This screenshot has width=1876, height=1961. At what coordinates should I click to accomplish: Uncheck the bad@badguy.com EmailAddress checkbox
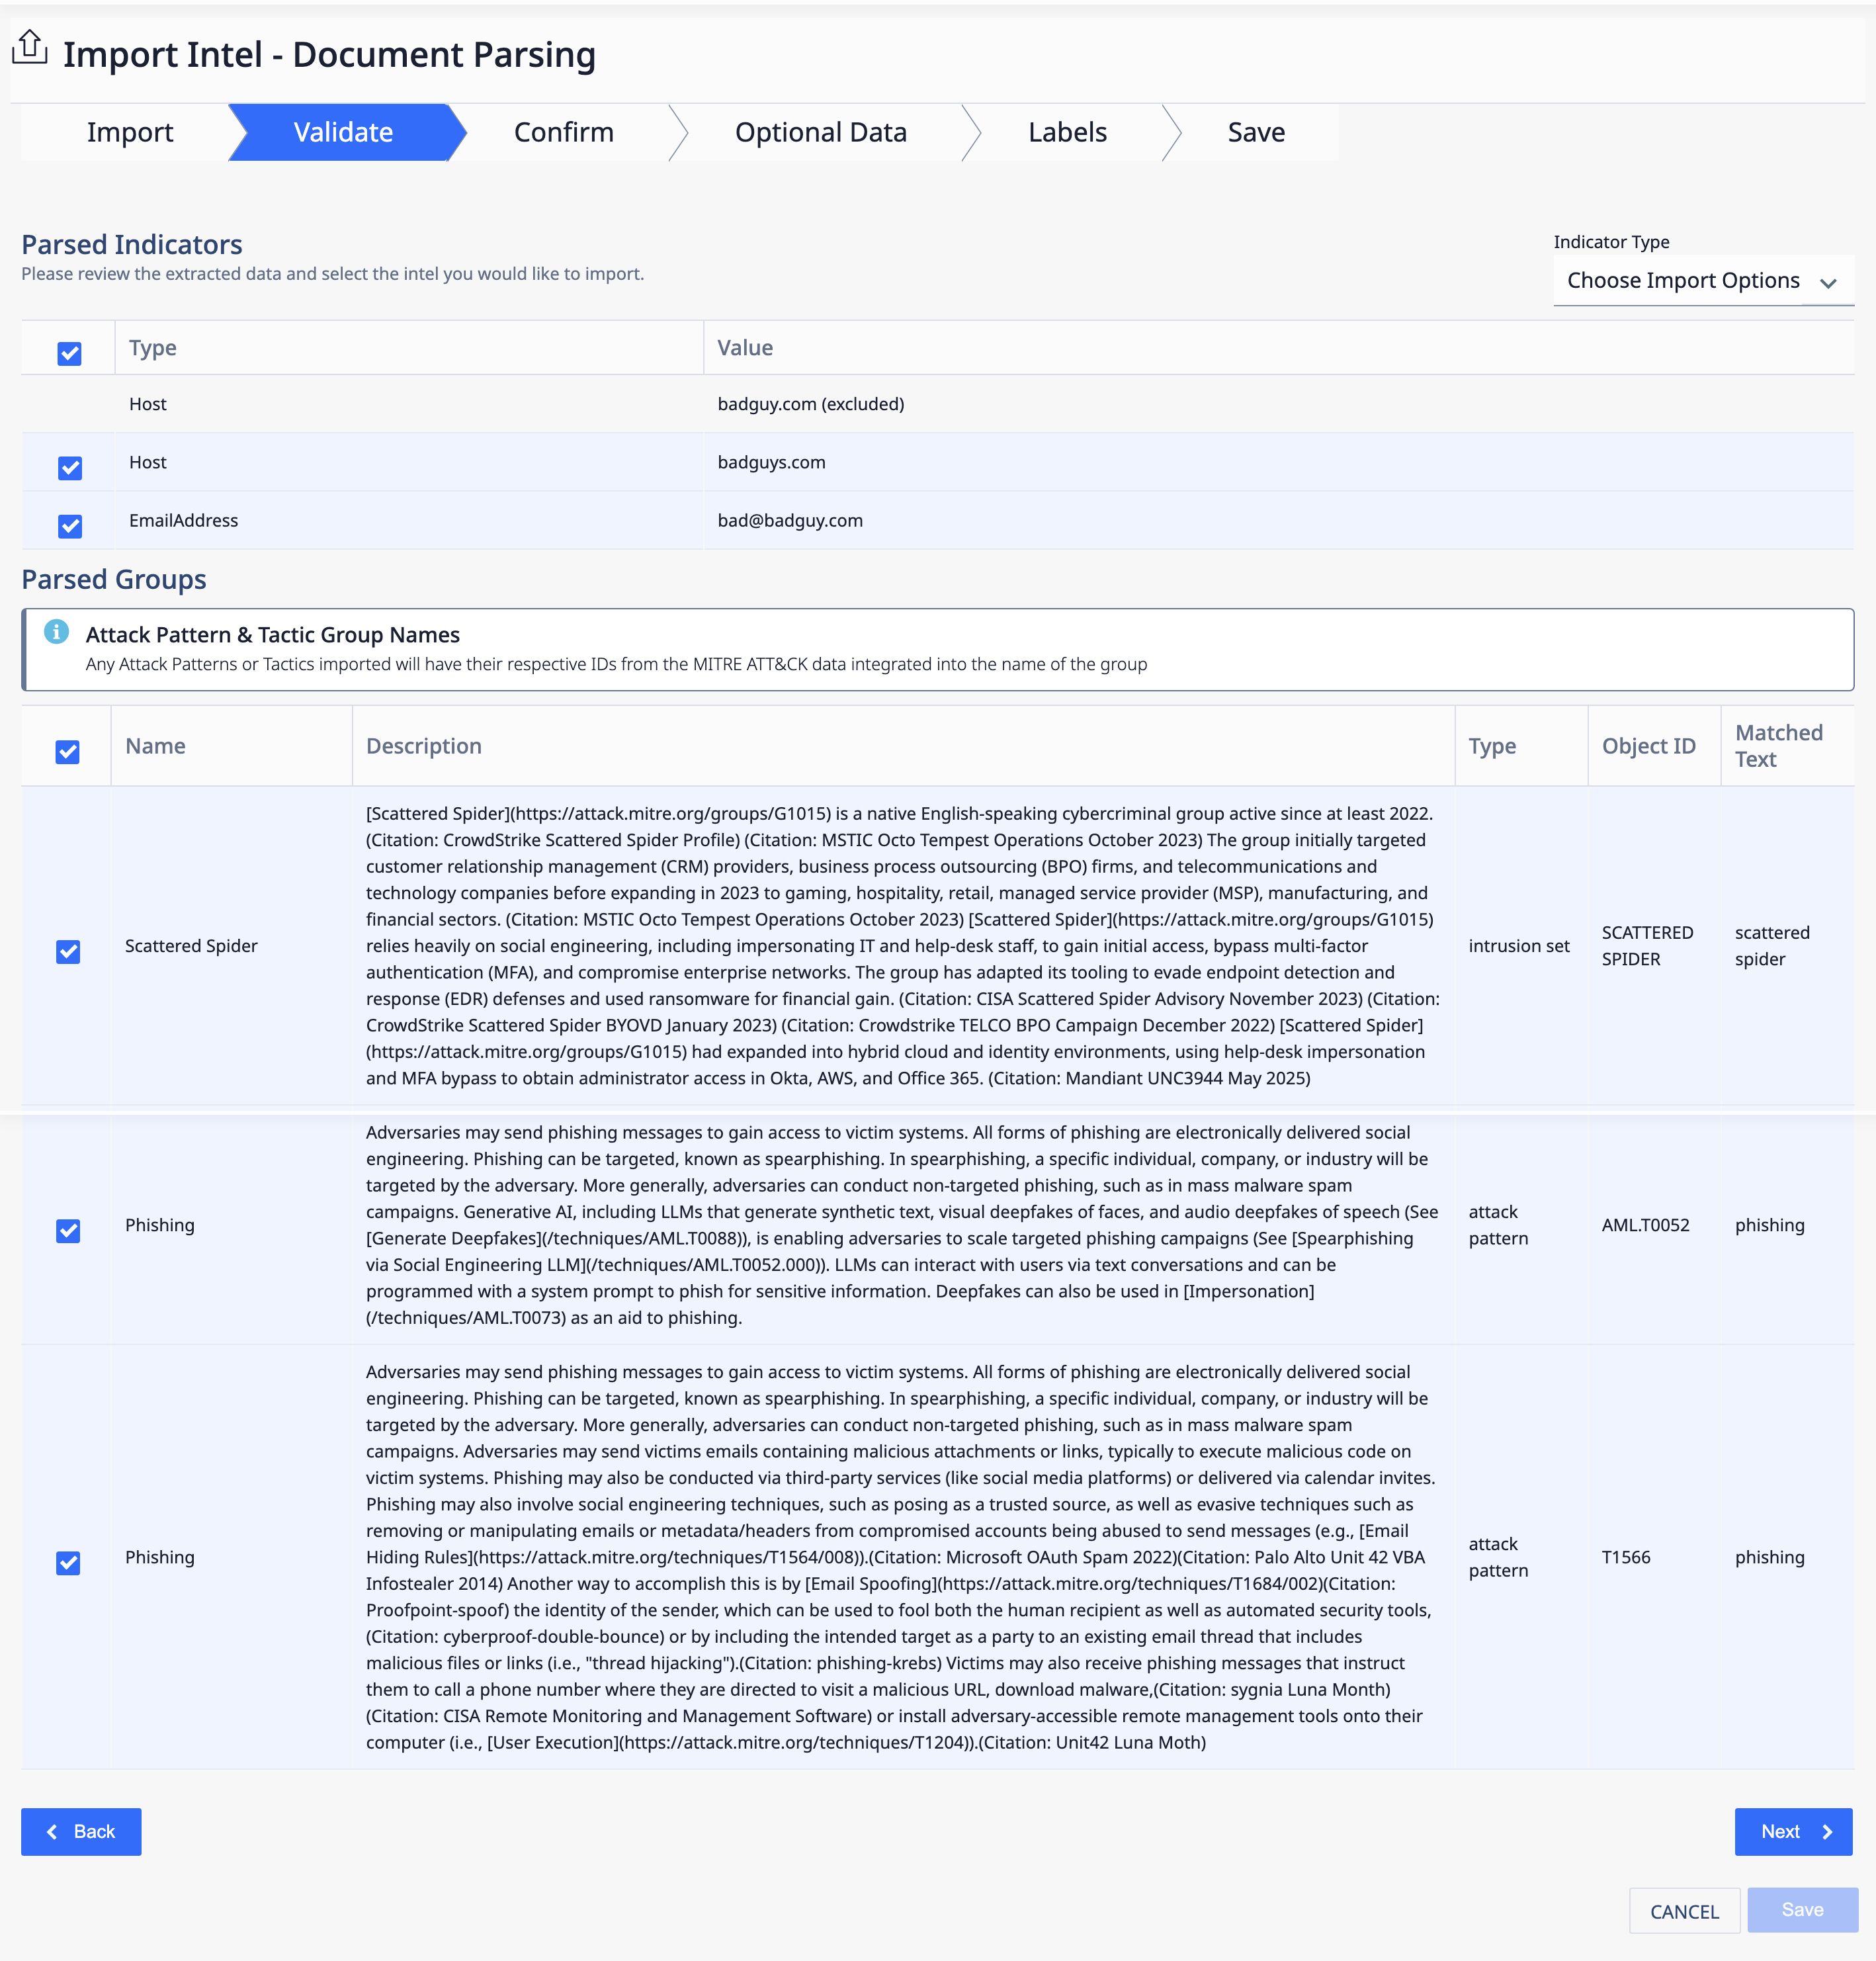tap(69, 526)
